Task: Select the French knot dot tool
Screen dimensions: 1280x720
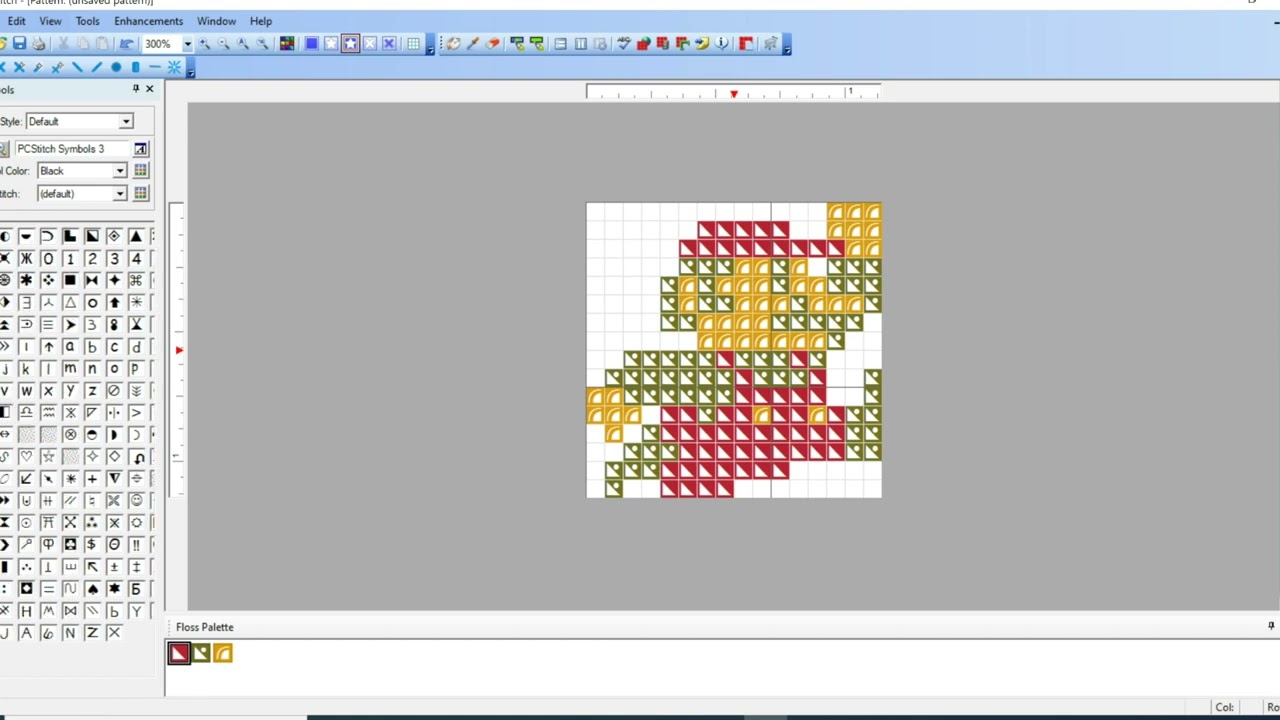Action: pos(116,67)
